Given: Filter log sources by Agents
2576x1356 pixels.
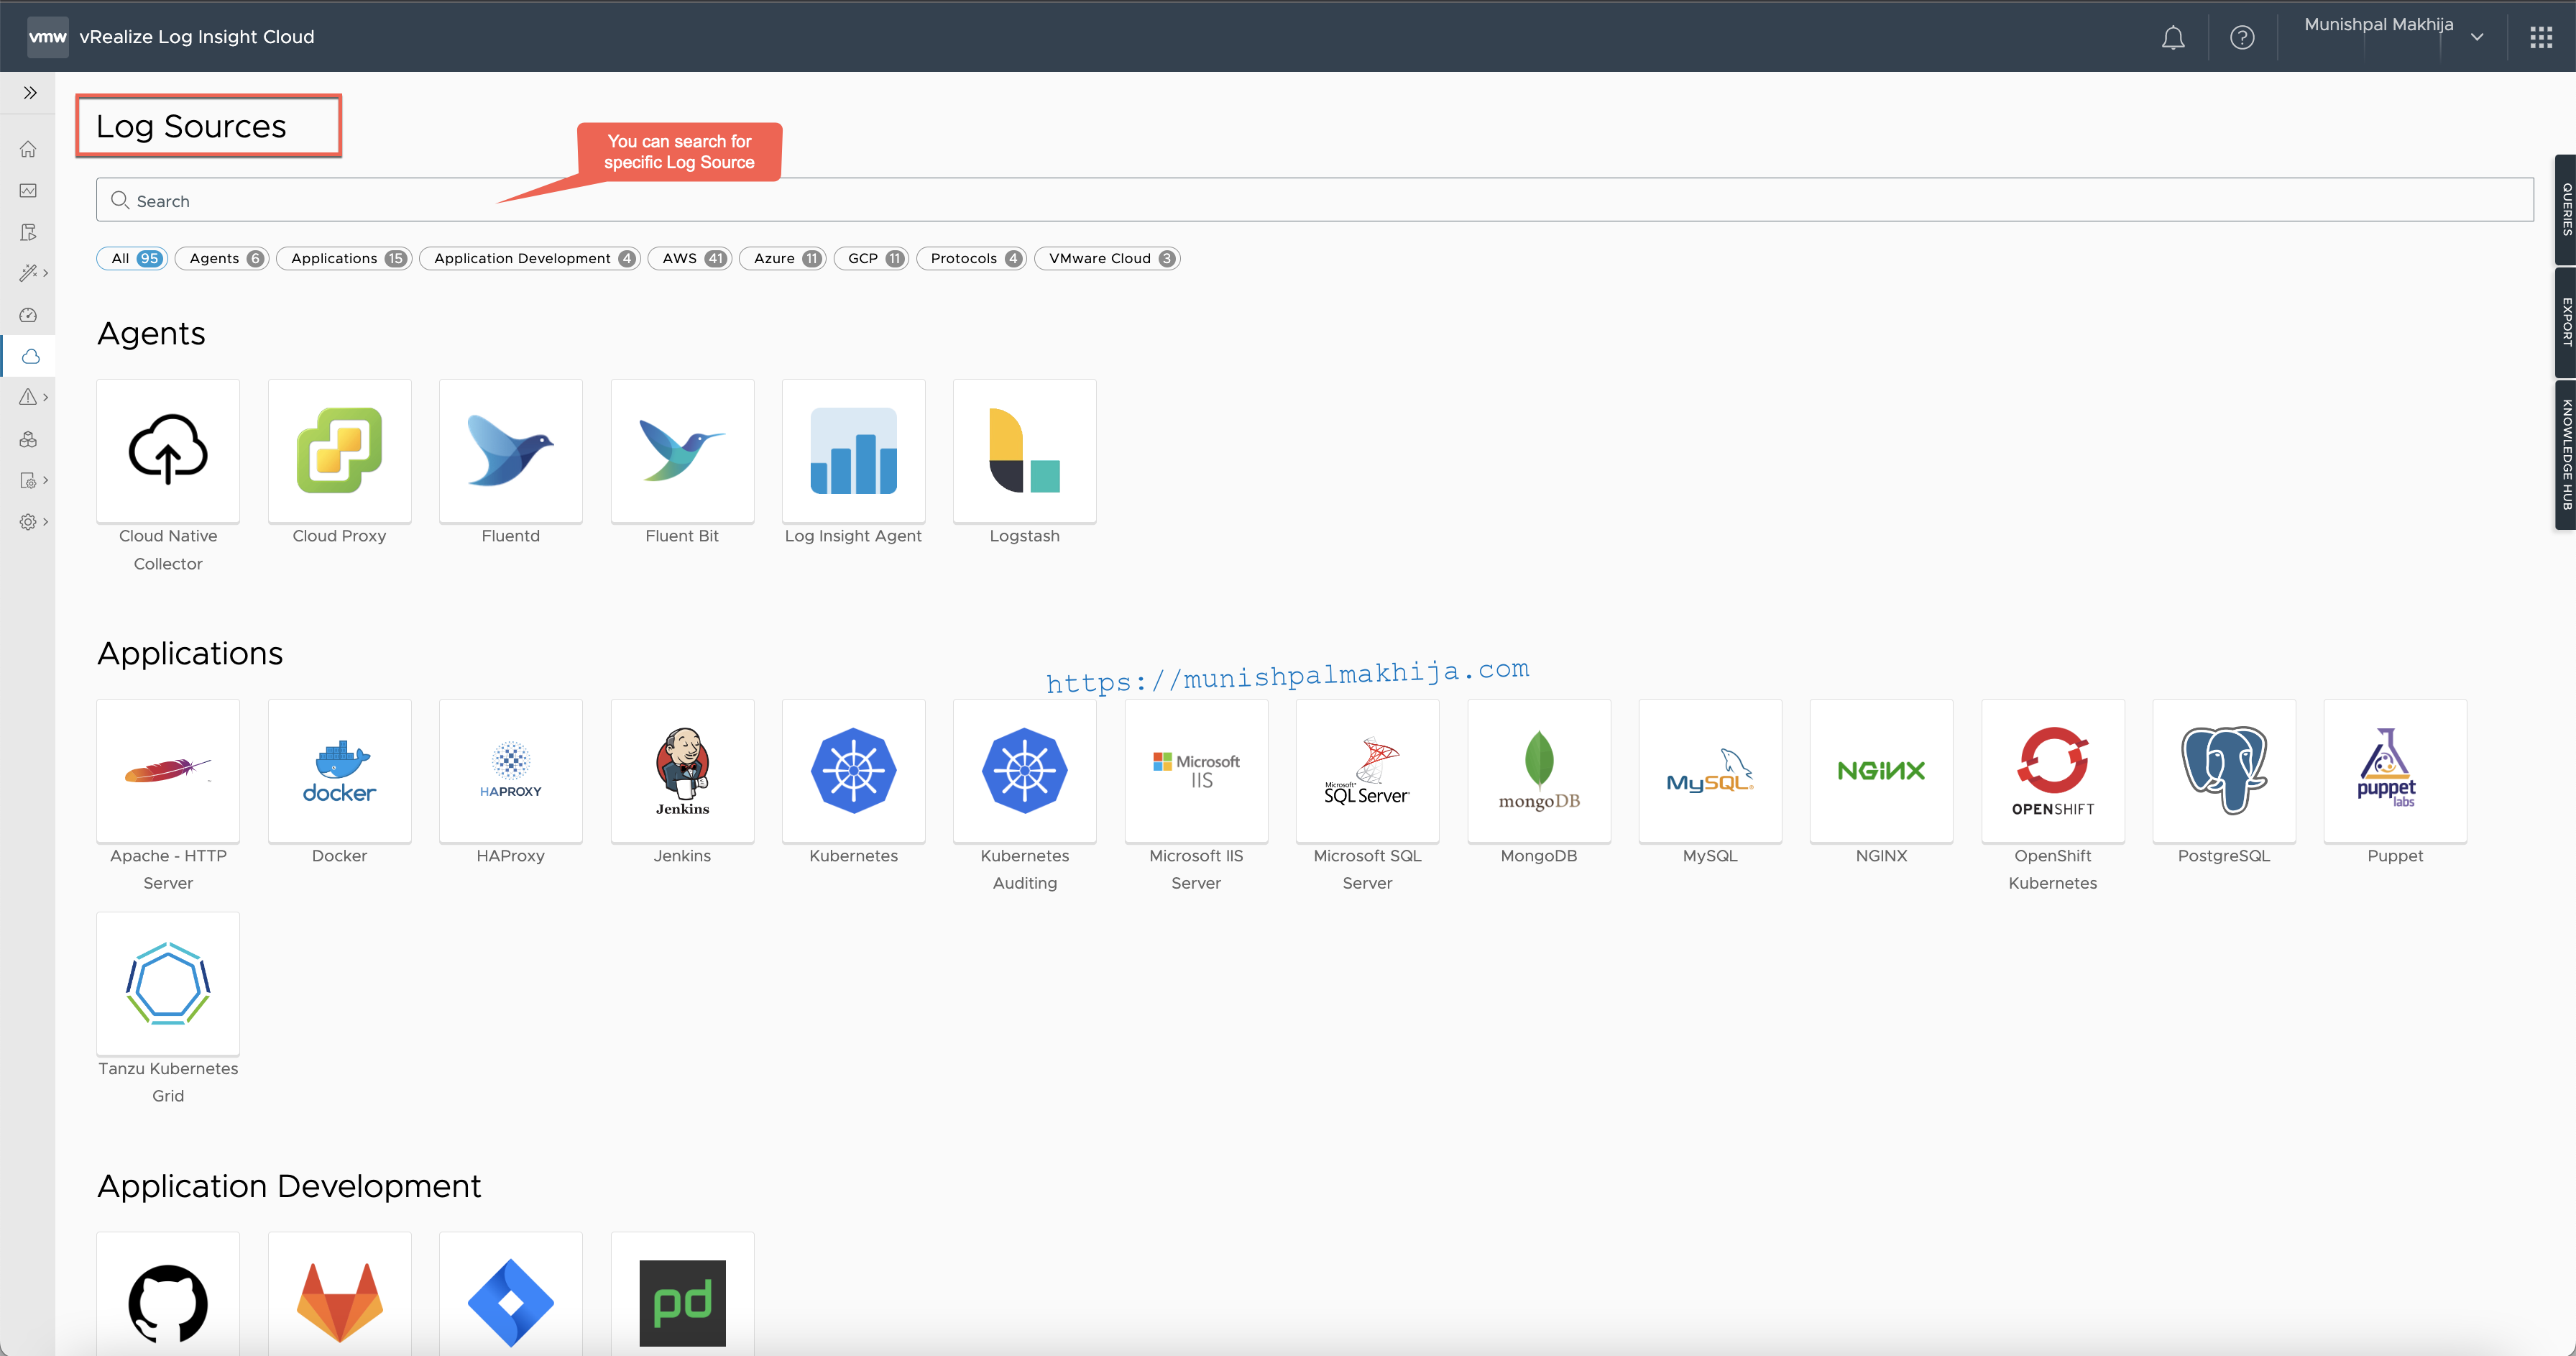Looking at the screenshot, I should click(x=222, y=258).
